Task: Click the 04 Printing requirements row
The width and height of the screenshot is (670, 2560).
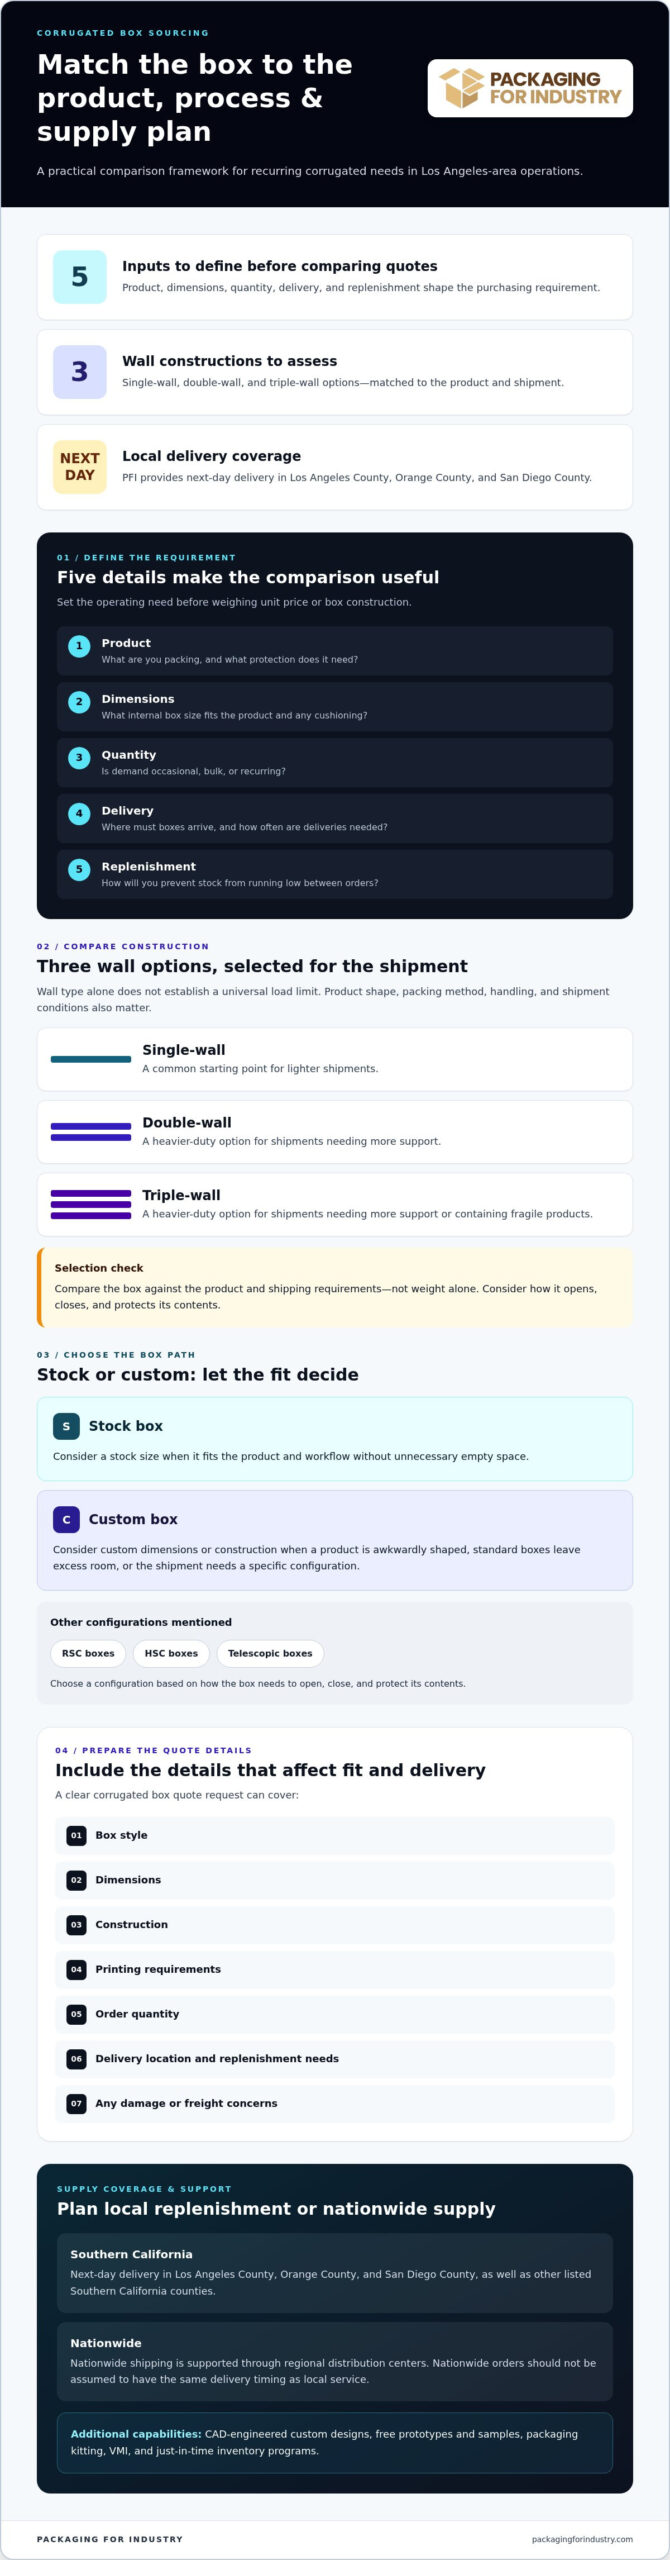Action: click(x=335, y=1969)
